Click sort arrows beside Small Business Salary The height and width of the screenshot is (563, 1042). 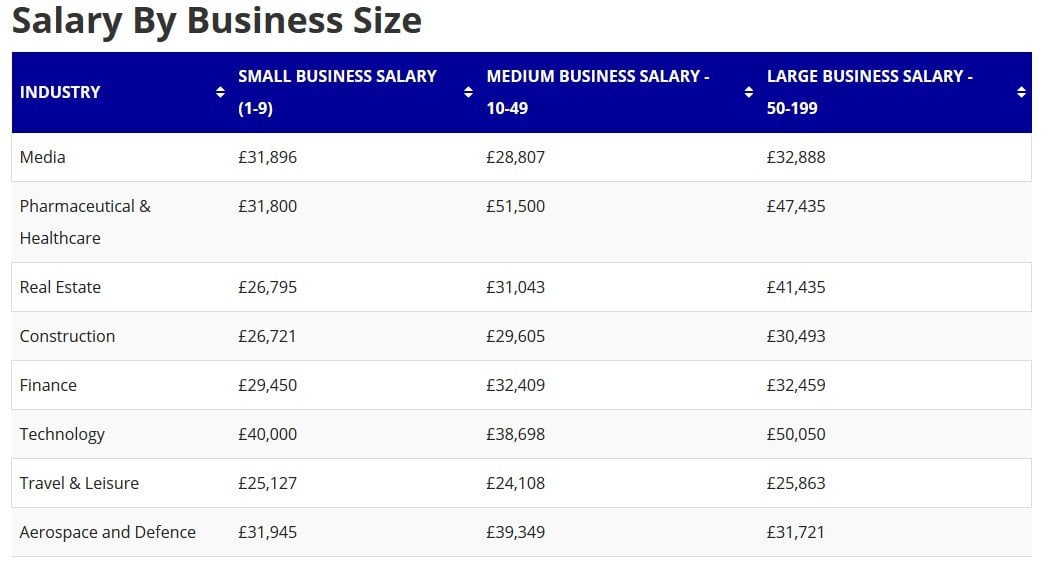pyautogui.click(x=468, y=92)
